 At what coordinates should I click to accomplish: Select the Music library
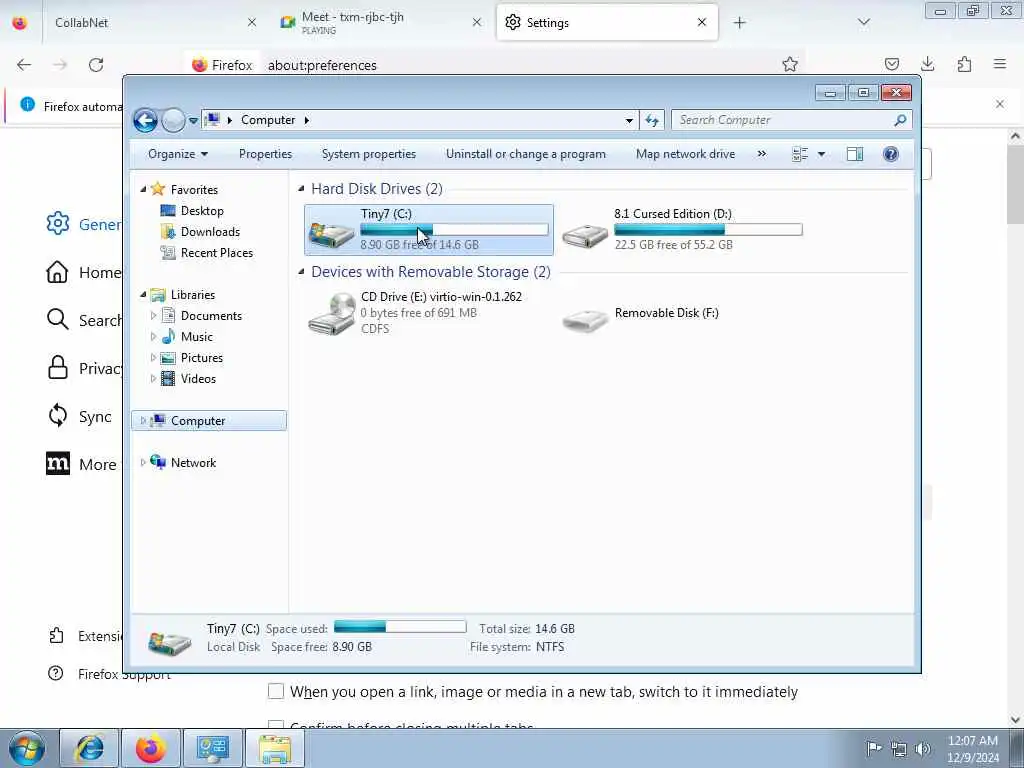196,337
